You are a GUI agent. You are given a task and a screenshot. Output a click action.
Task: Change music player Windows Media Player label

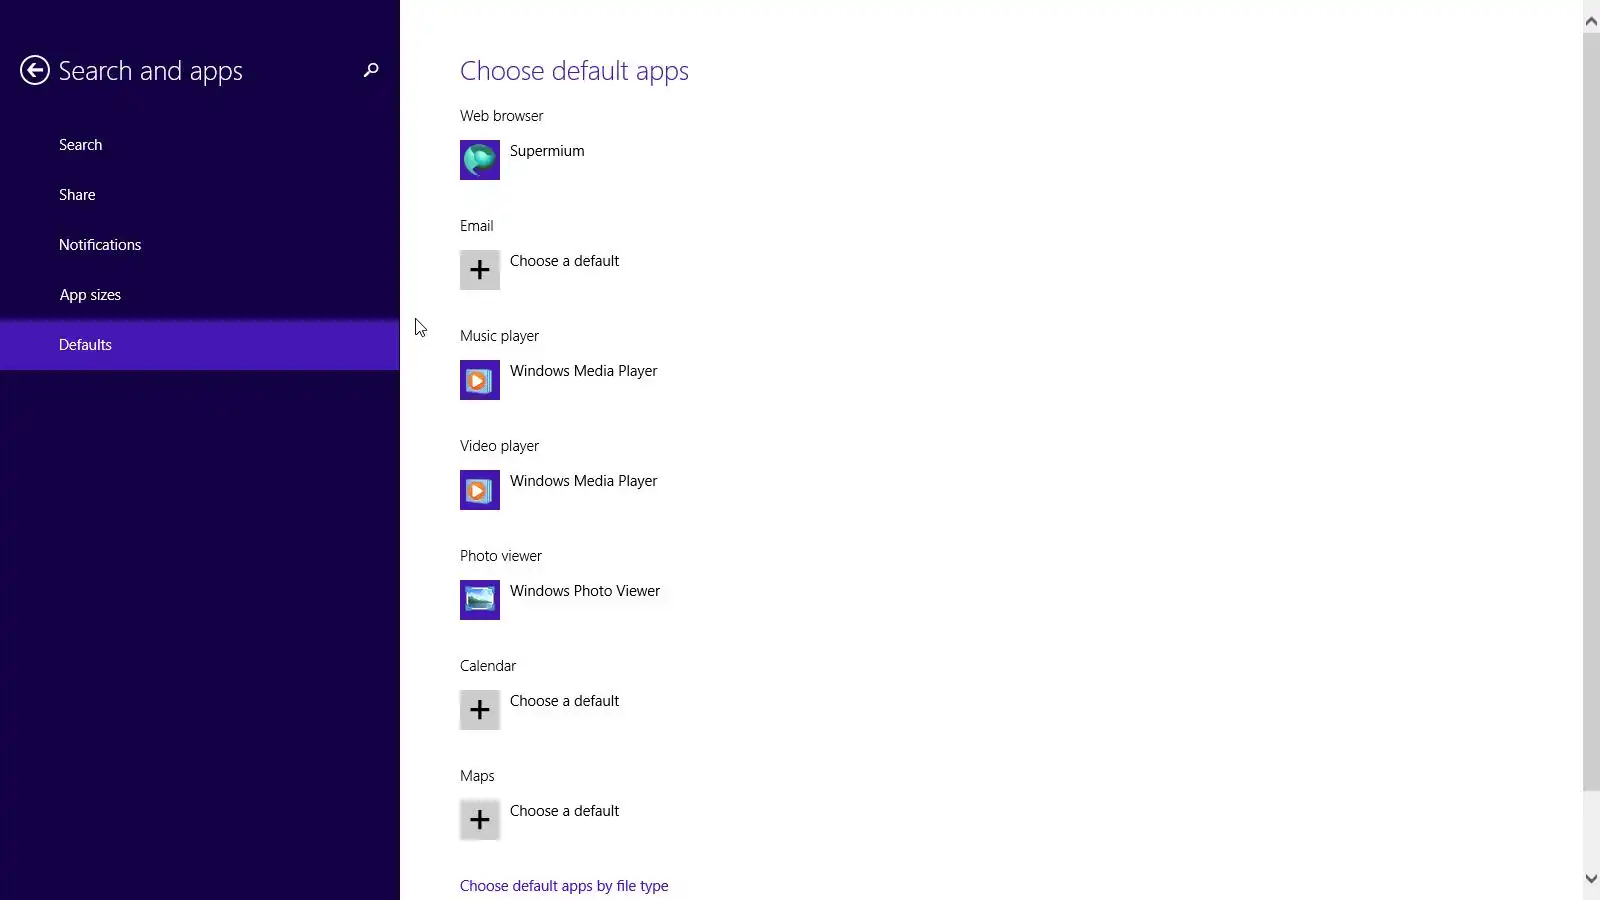click(x=583, y=371)
